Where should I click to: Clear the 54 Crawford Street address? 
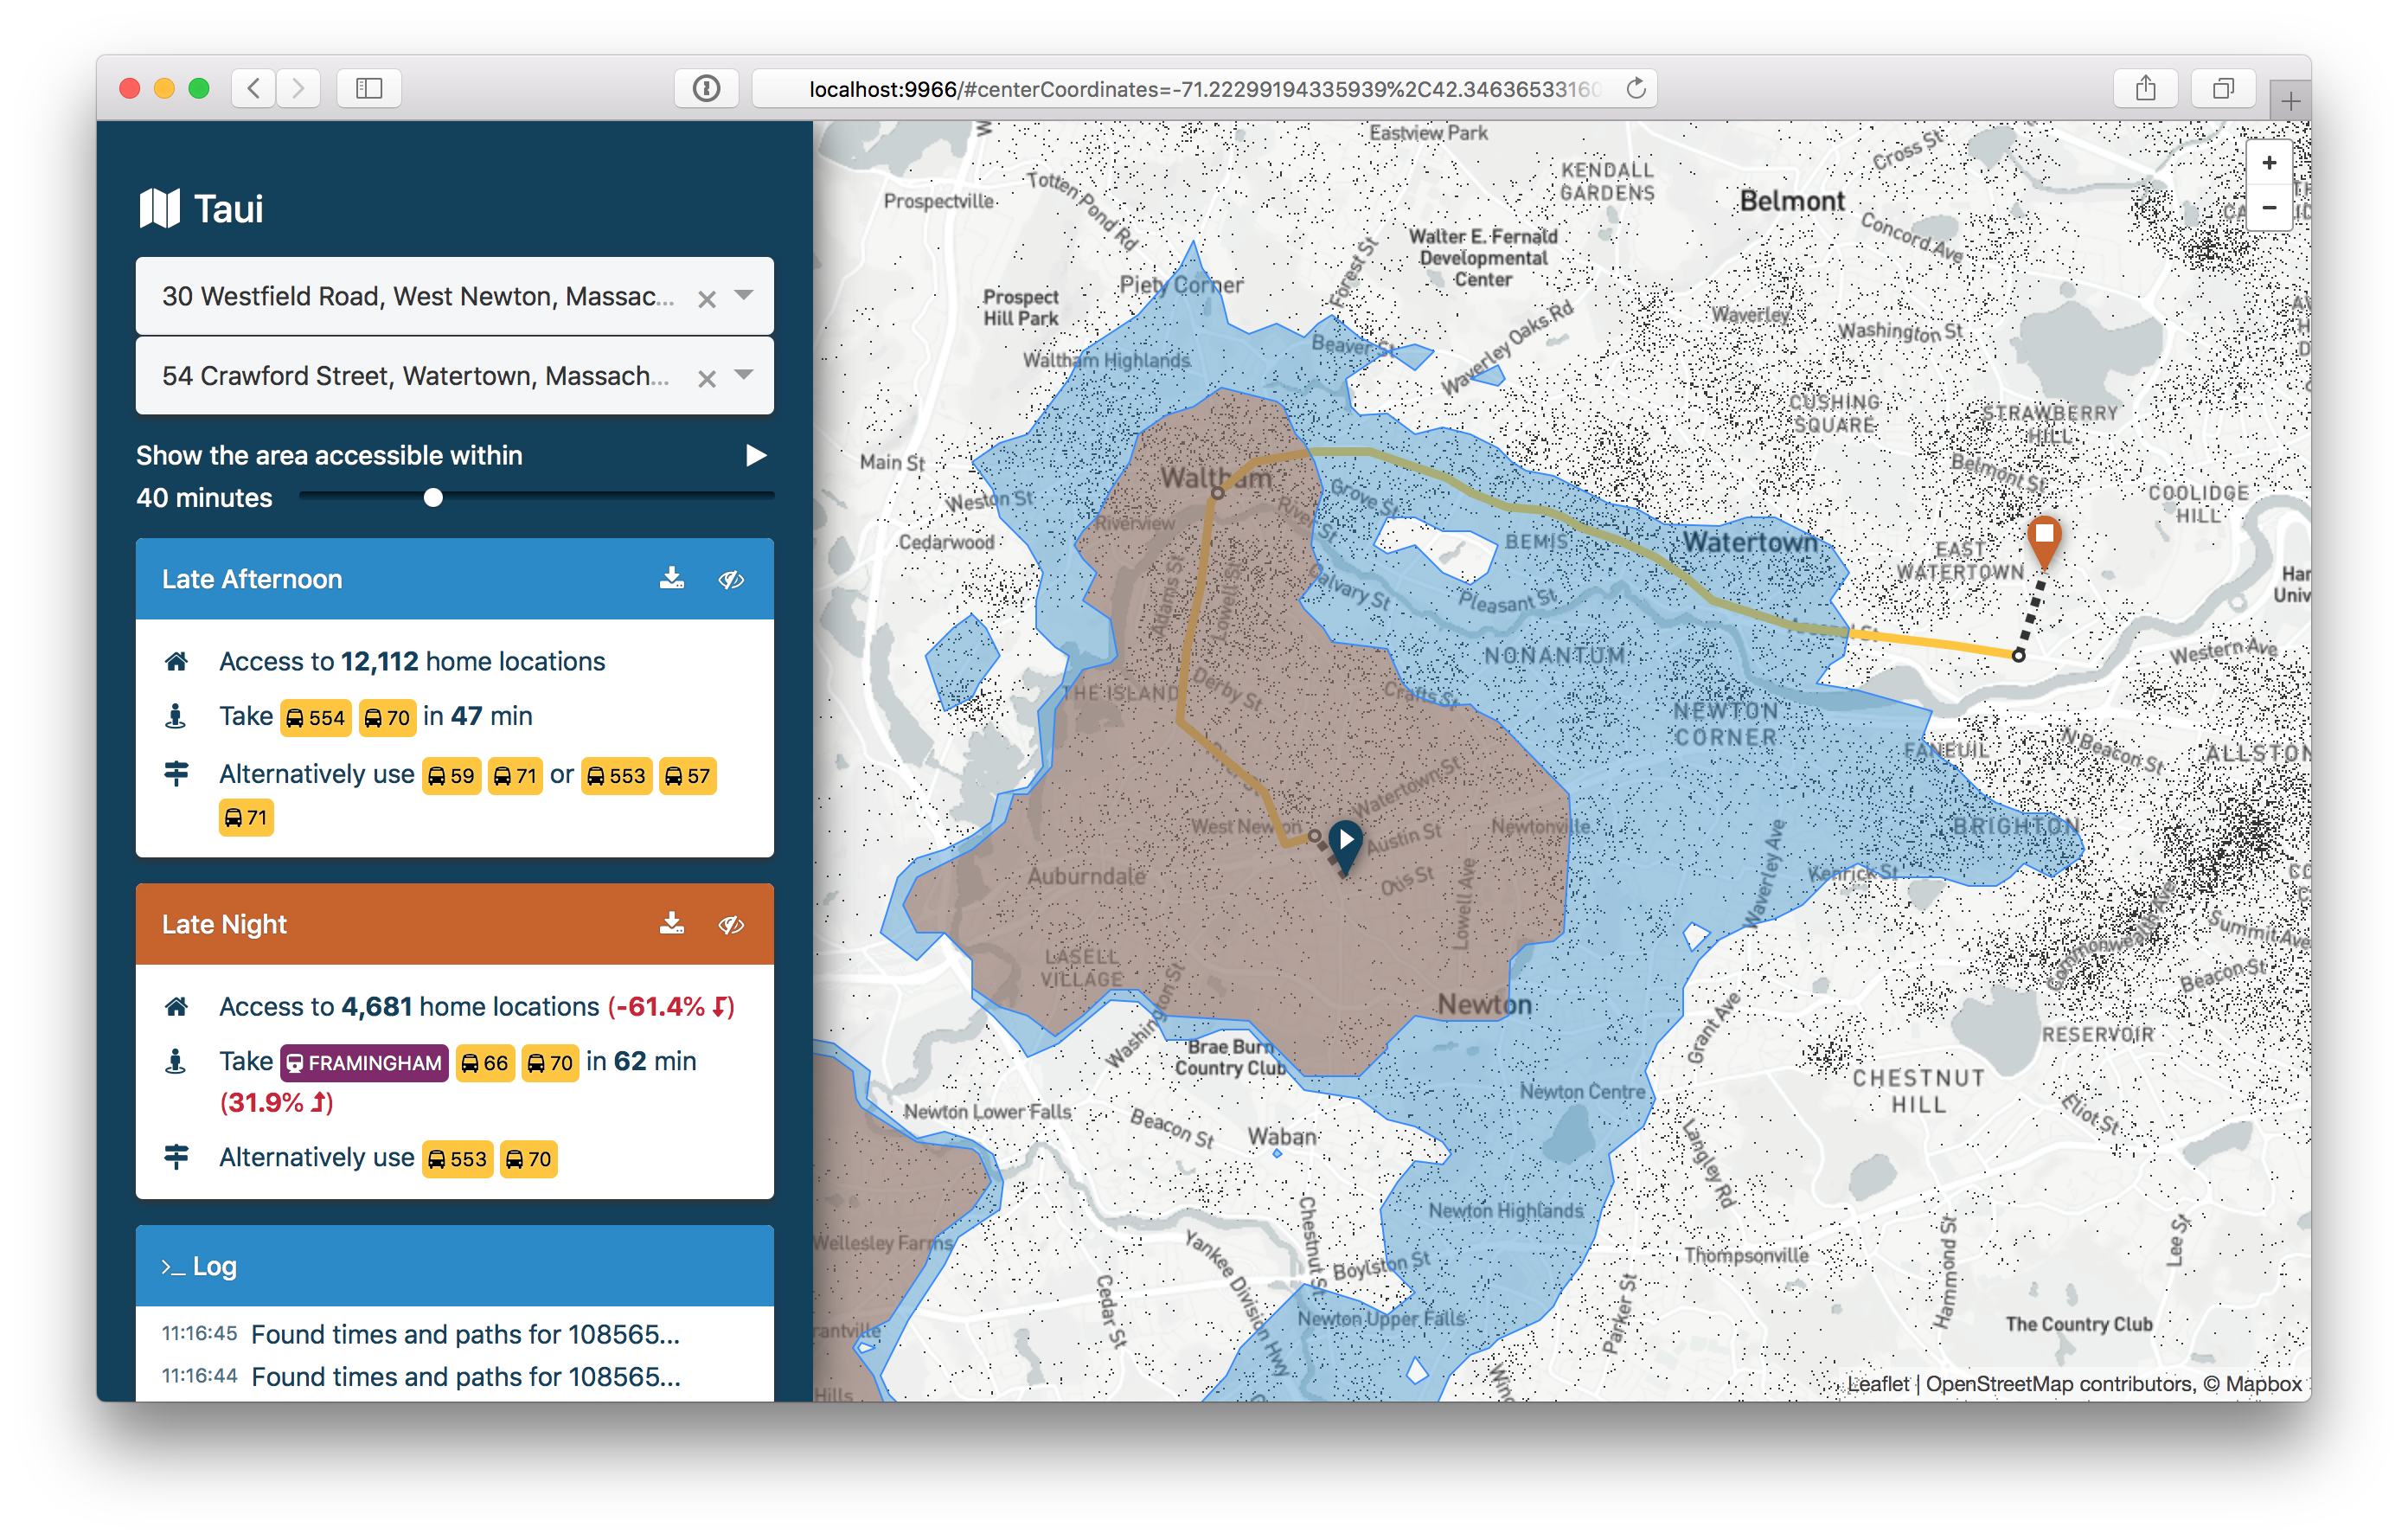(707, 378)
